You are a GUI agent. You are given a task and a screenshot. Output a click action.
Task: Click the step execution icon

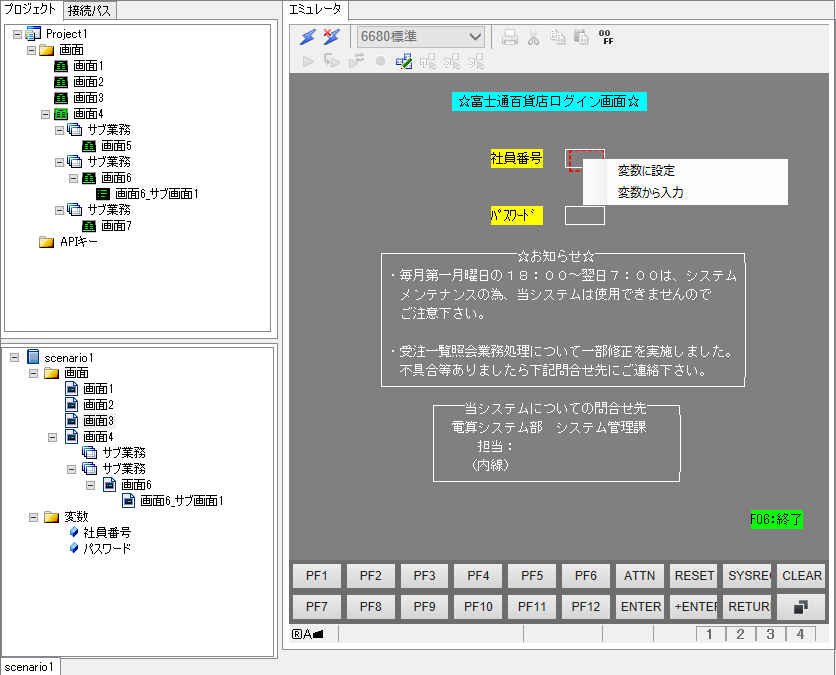pos(332,61)
